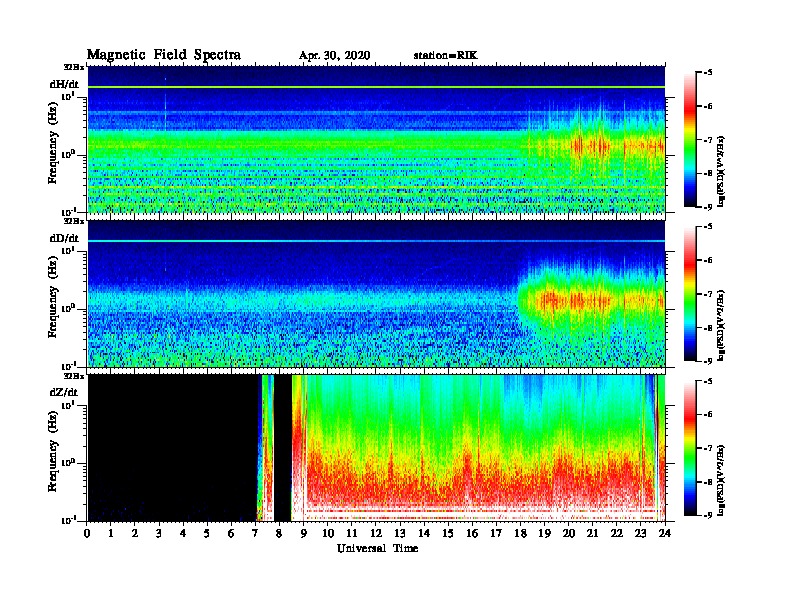Click the hour 17 tick label on the time axis
Viewport: 792px width, 612px height.
tap(496, 533)
